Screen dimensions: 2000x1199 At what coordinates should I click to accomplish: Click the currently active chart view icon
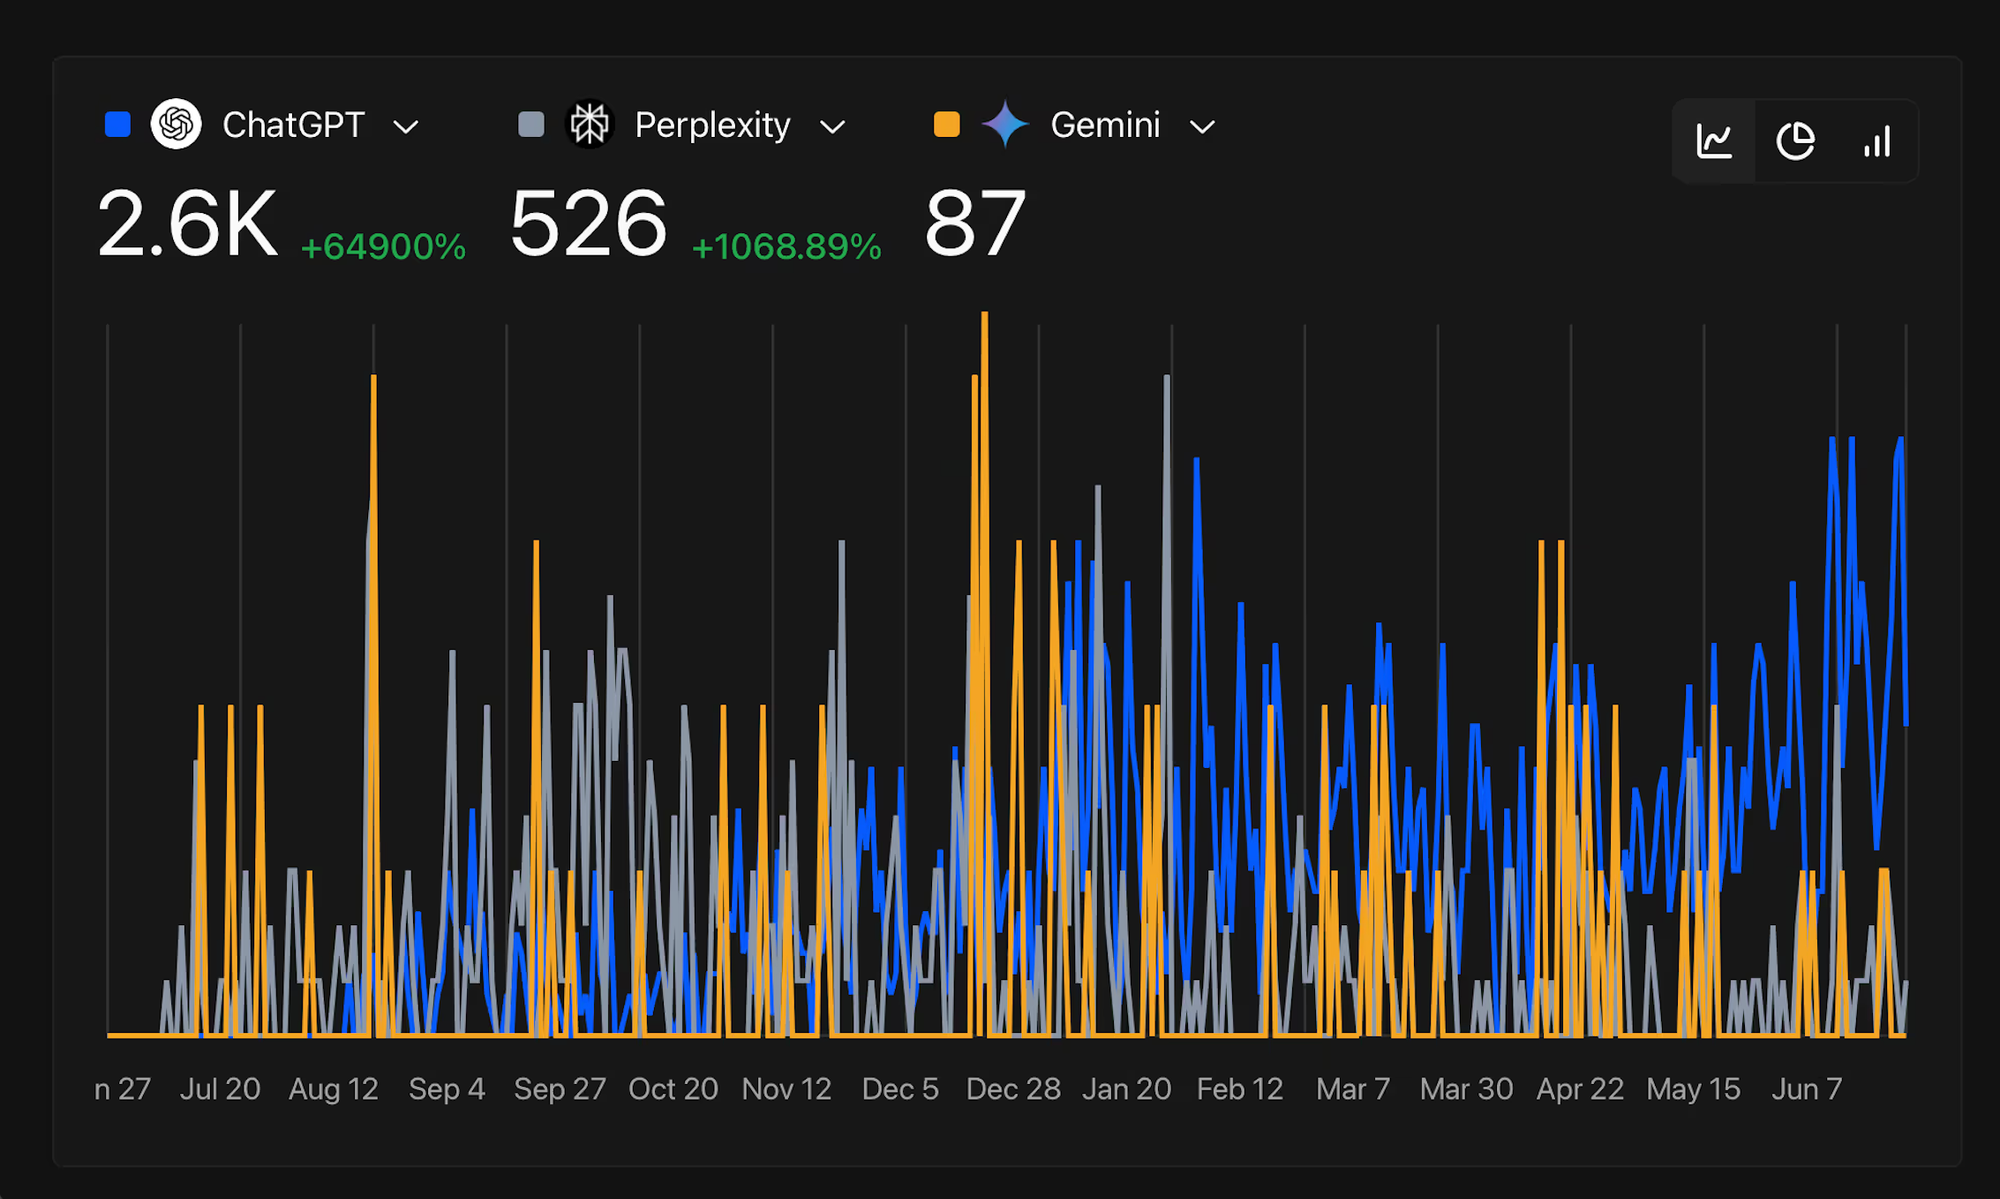pos(1716,141)
